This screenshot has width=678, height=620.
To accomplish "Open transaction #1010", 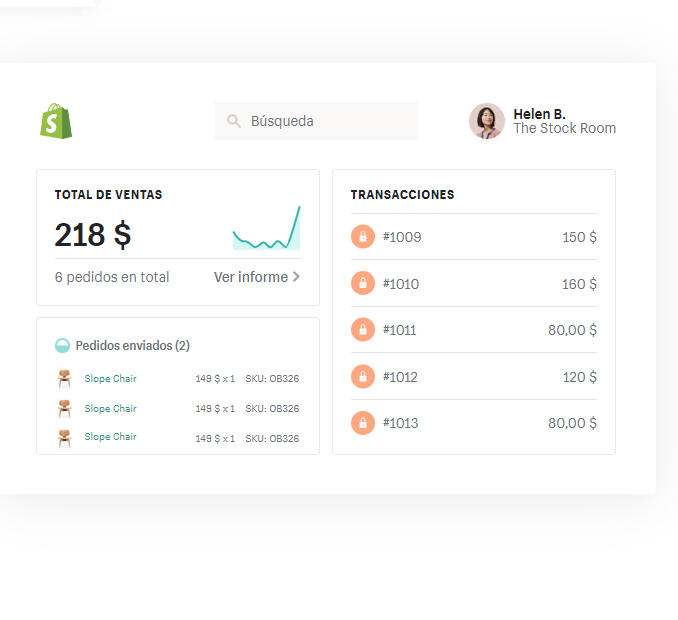I will [x=474, y=283].
